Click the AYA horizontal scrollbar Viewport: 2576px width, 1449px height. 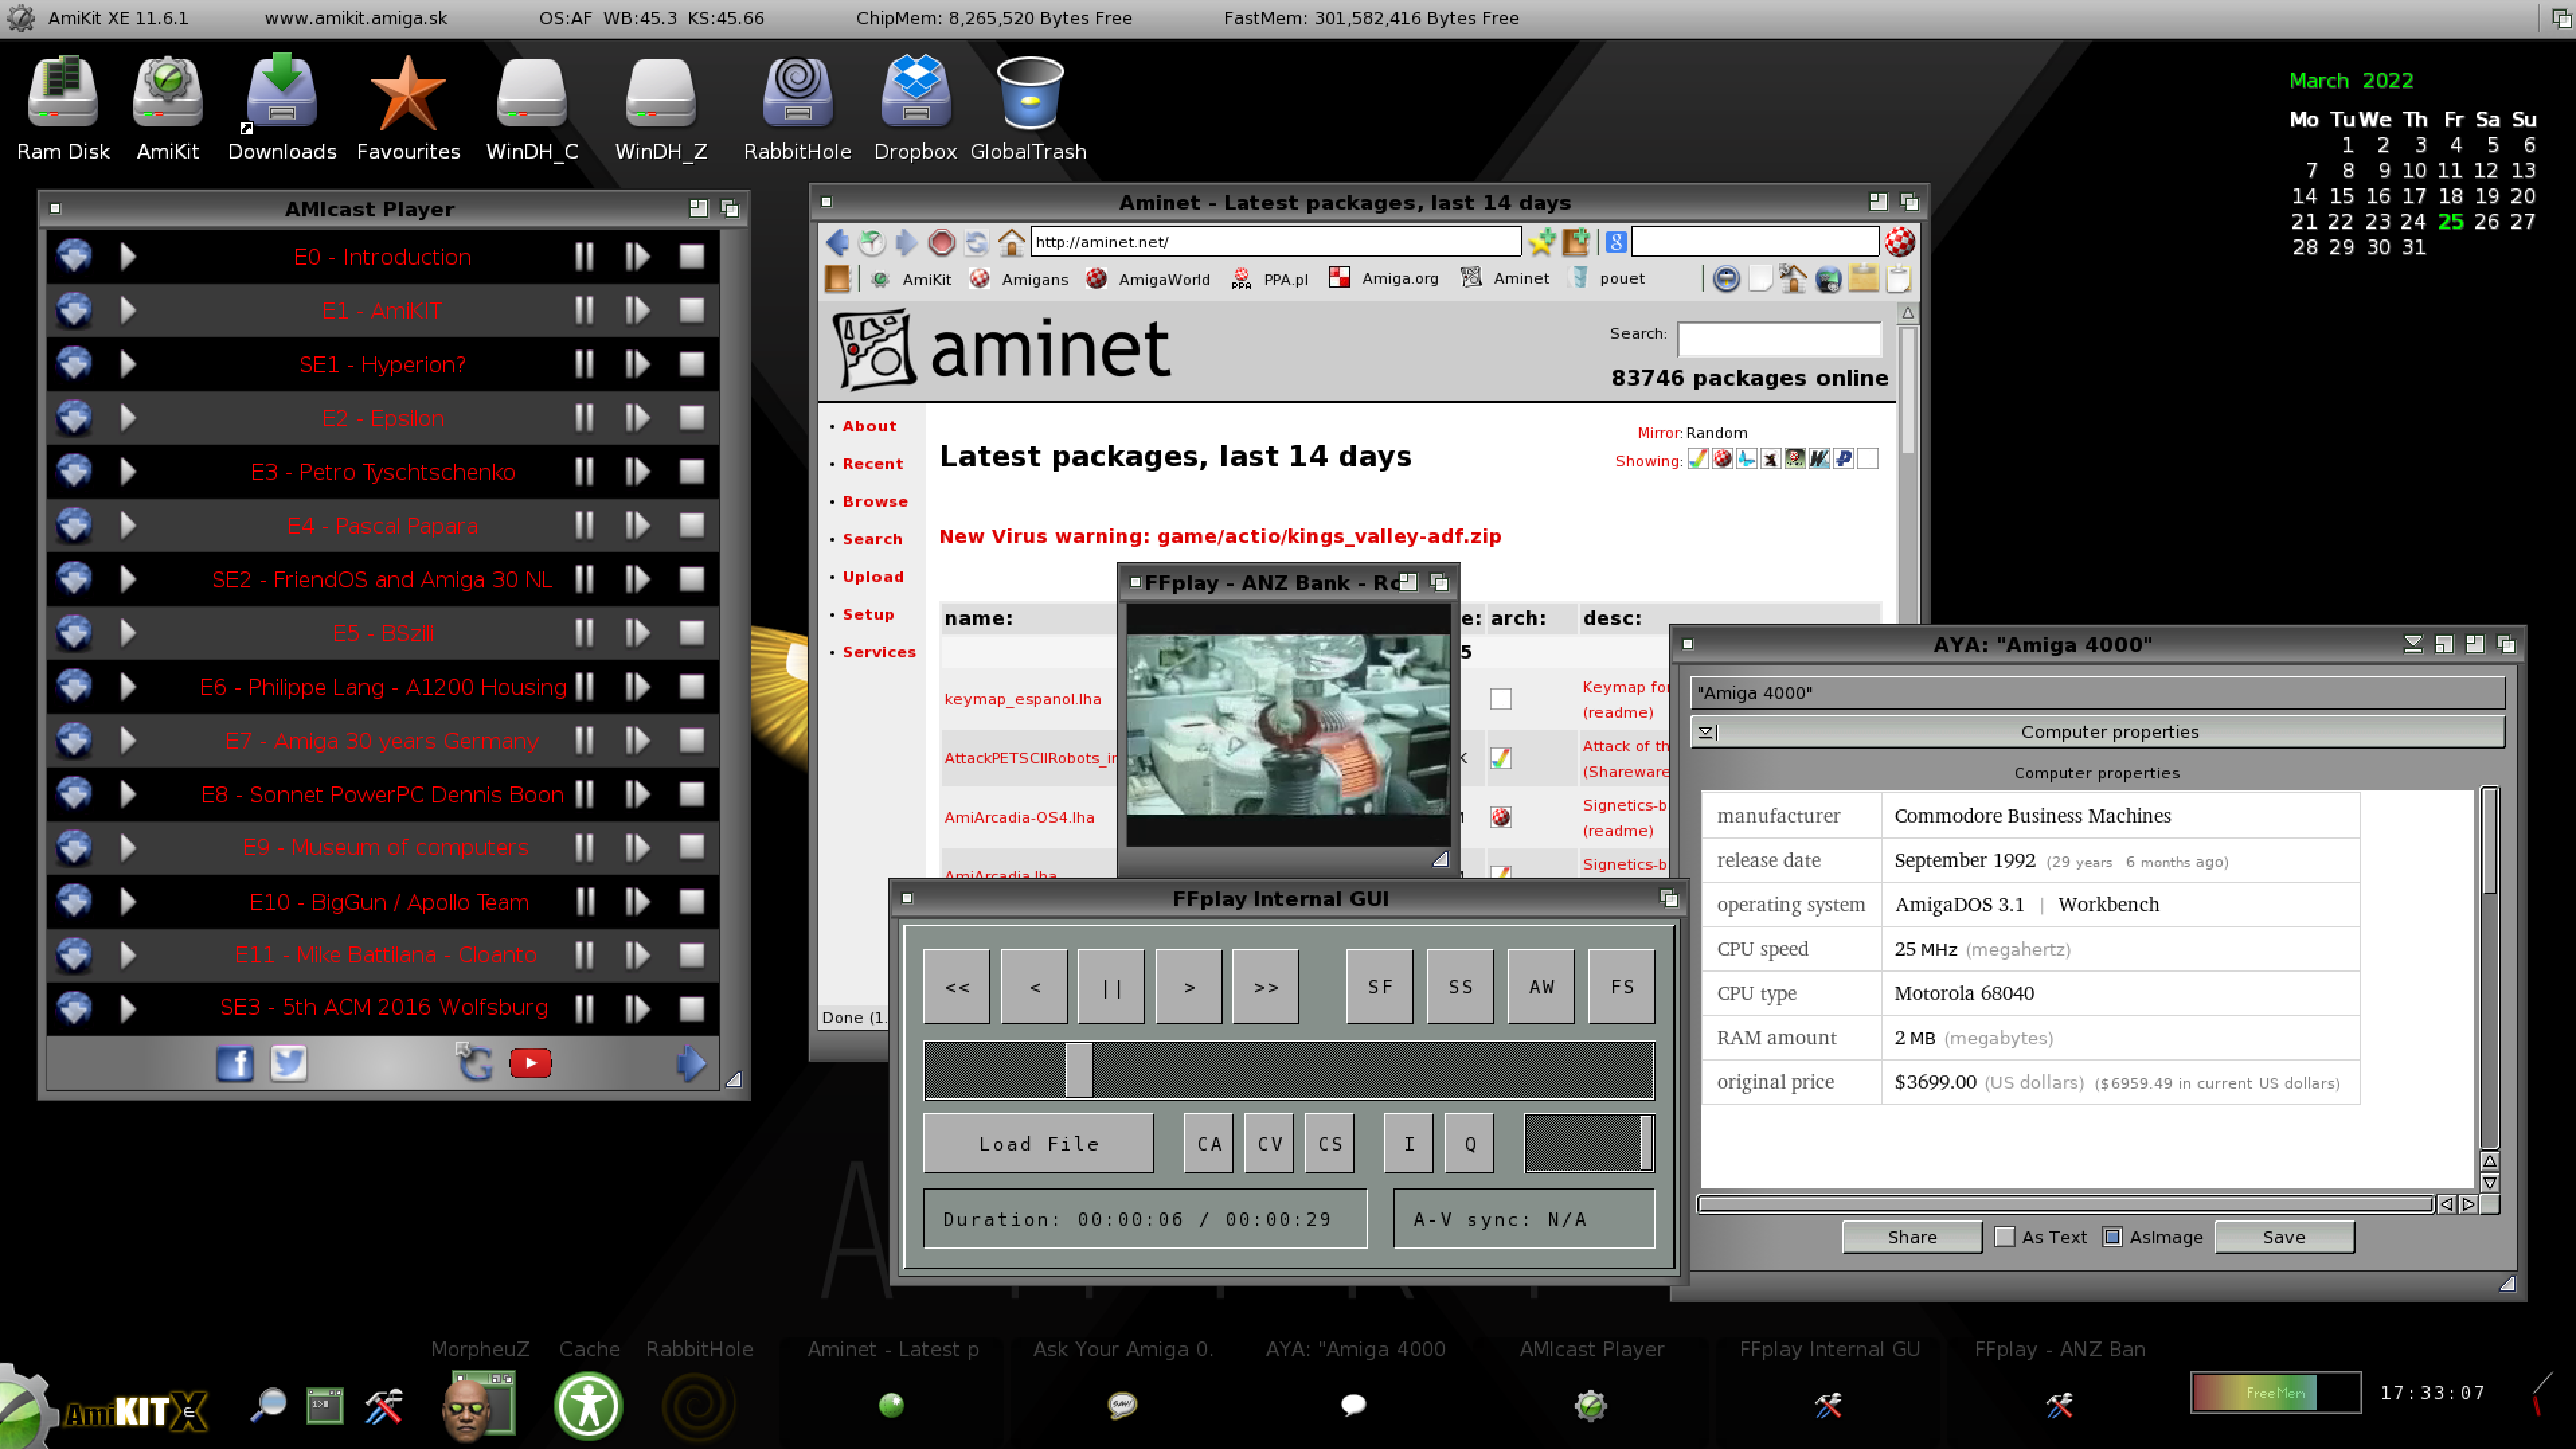(x=2065, y=1204)
